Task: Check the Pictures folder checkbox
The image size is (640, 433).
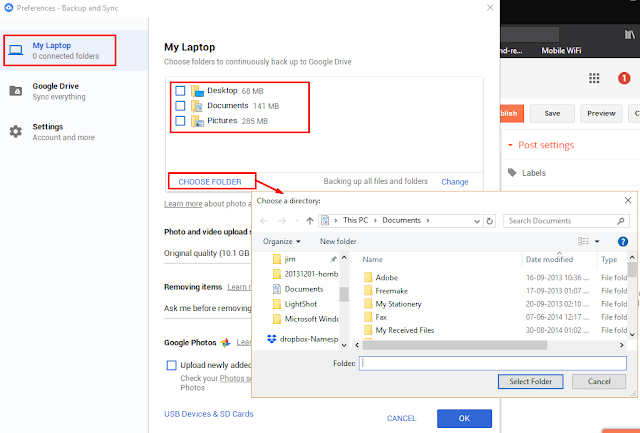Action: tap(180, 121)
